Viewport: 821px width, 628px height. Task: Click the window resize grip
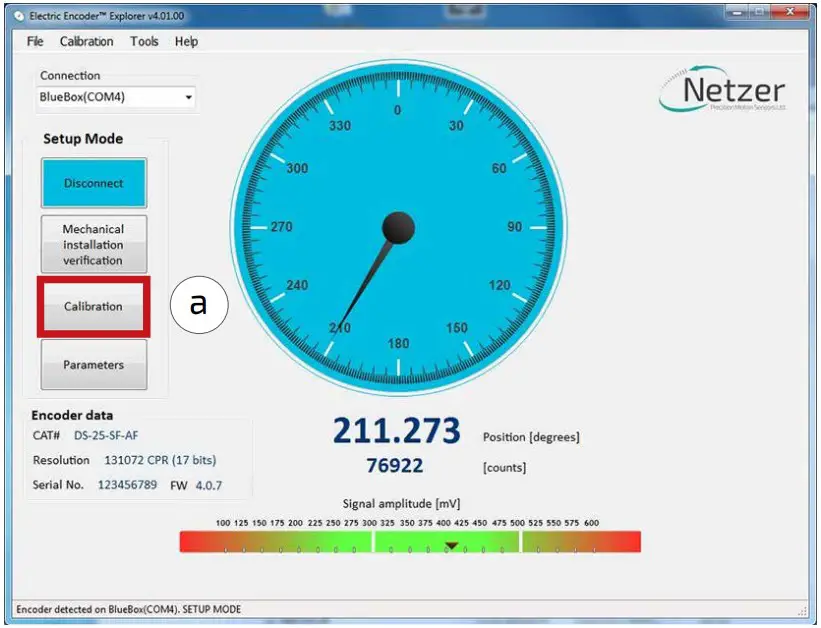(803, 611)
